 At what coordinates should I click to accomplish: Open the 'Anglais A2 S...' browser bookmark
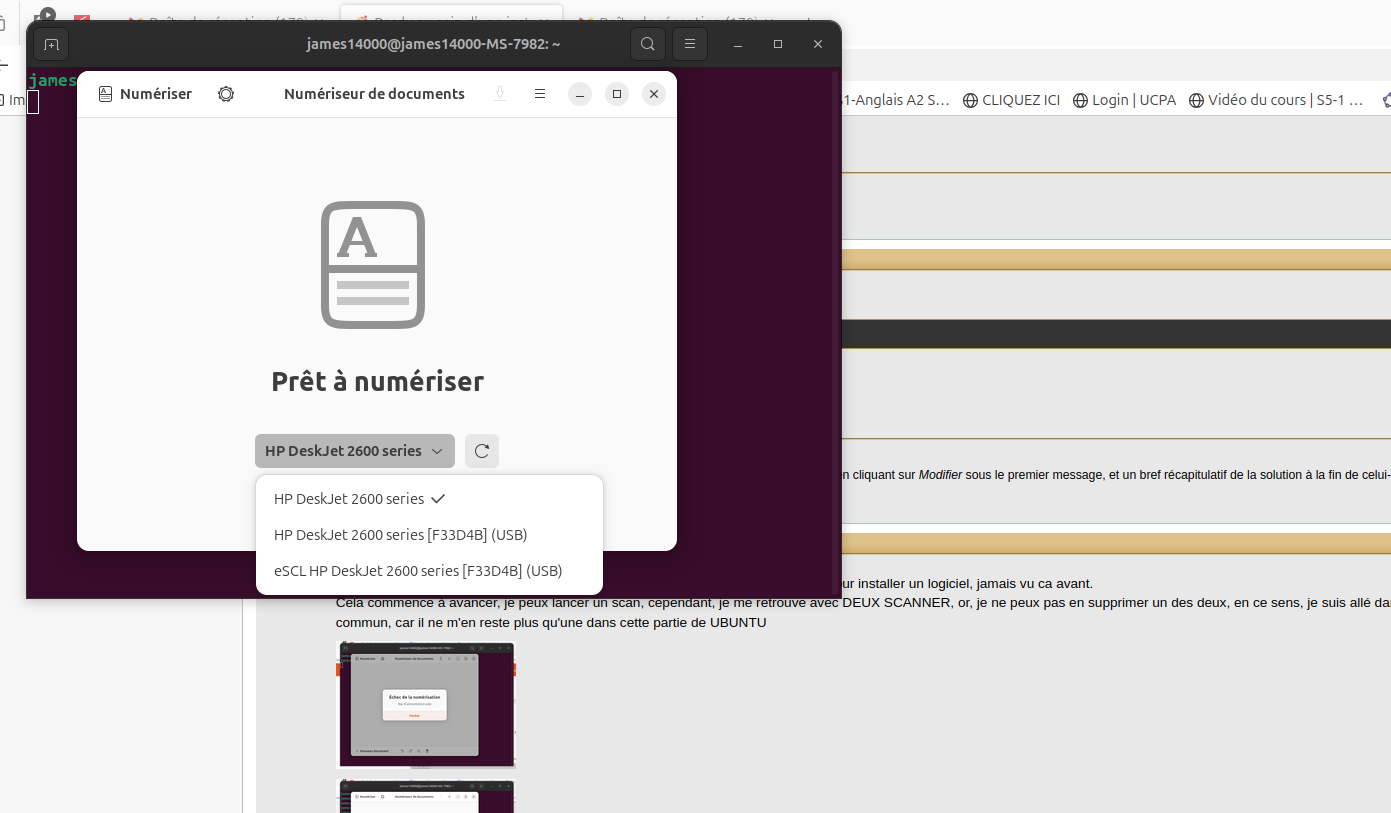pos(896,100)
